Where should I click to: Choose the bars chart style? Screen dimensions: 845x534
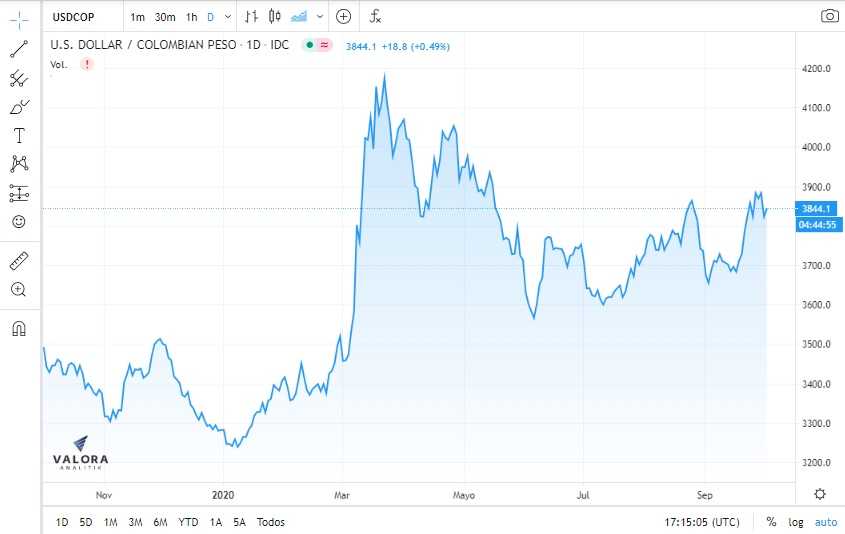coord(251,17)
